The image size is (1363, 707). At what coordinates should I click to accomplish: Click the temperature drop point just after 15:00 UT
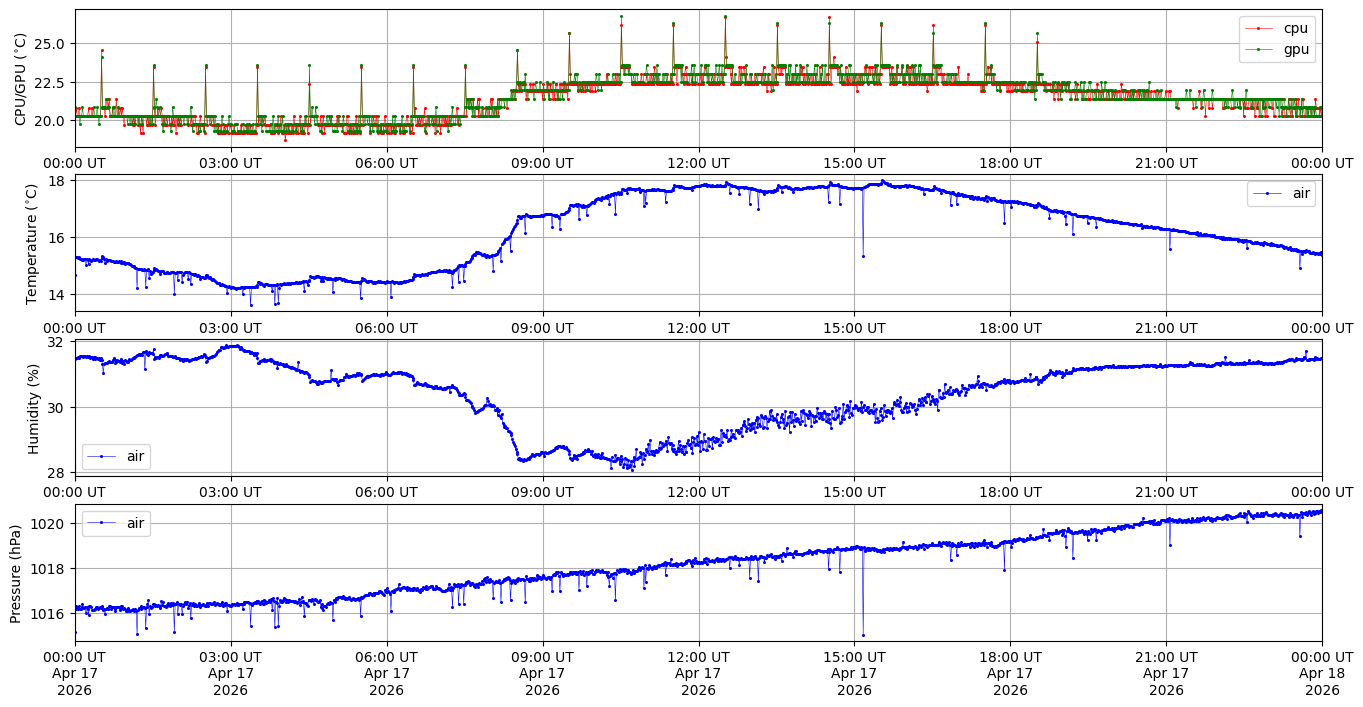863,256
